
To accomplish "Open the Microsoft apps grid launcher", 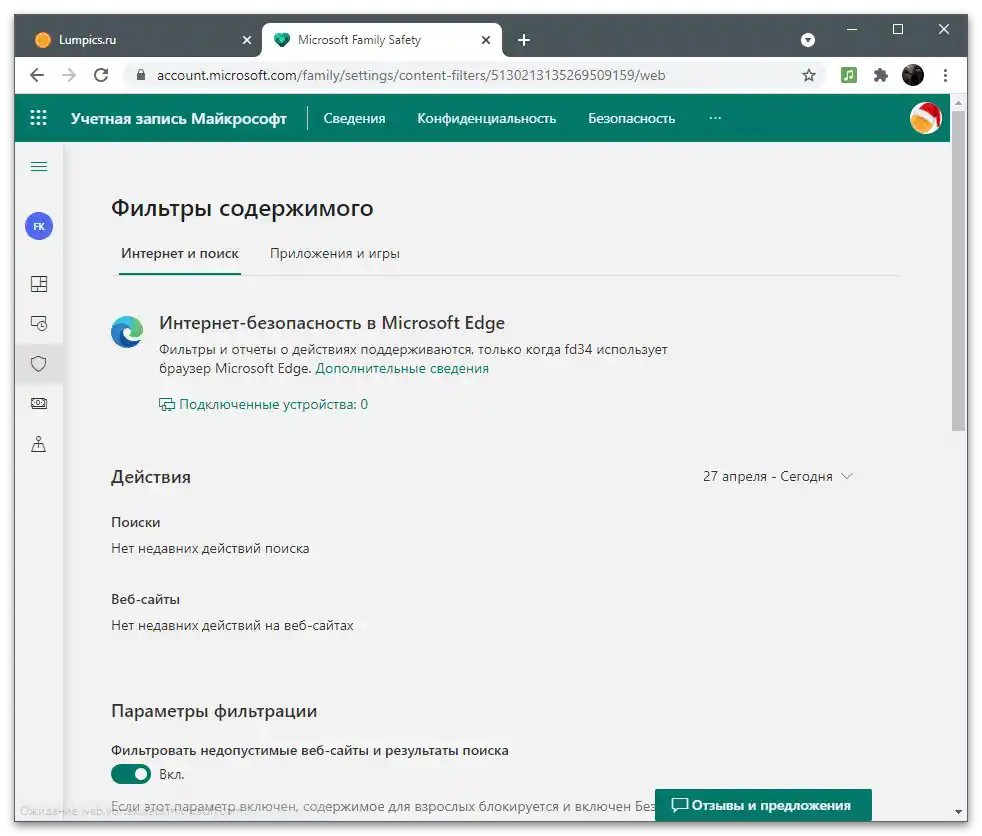I will tap(38, 118).
